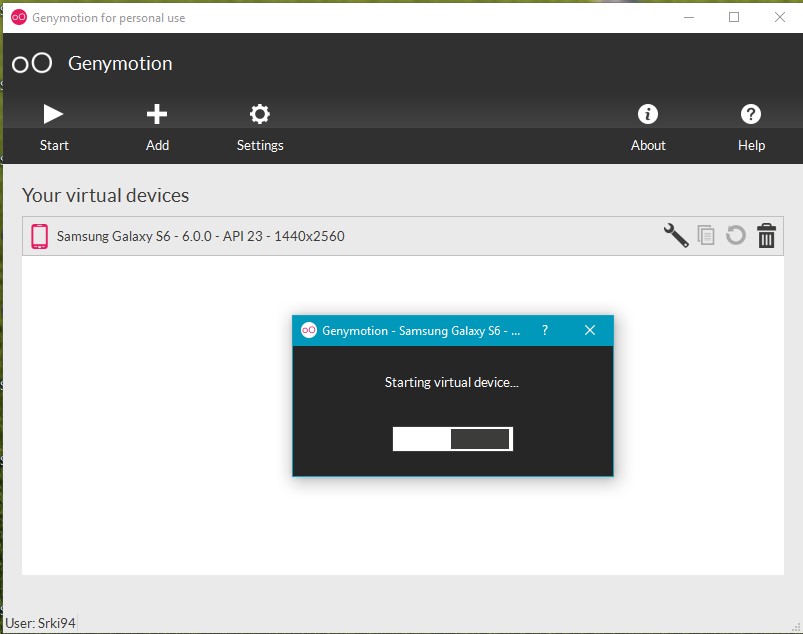Click the 'Starting virtual device...' text
This screenshot has height=634, width=803.
(452, 383)
